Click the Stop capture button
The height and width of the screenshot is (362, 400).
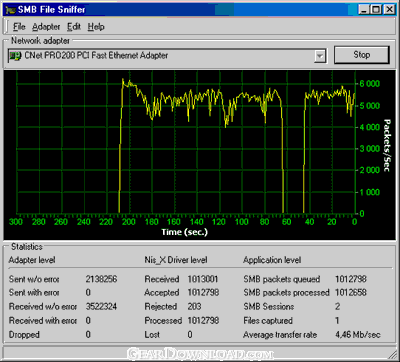[362, 55]
